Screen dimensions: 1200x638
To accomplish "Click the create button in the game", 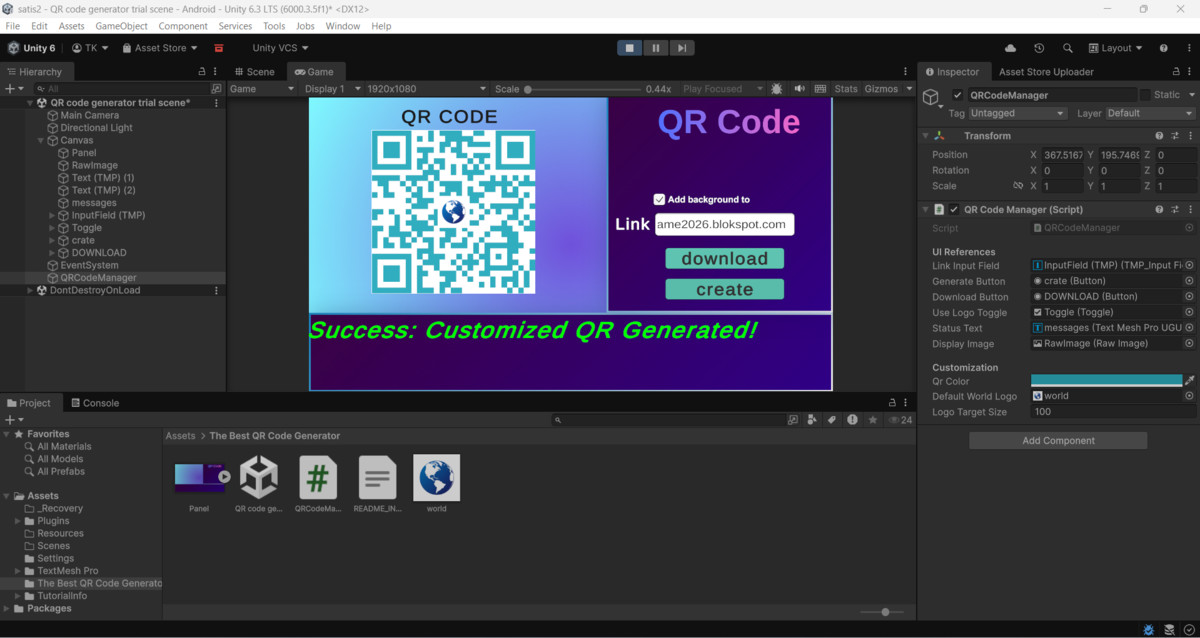I will [x=724, y=289].
